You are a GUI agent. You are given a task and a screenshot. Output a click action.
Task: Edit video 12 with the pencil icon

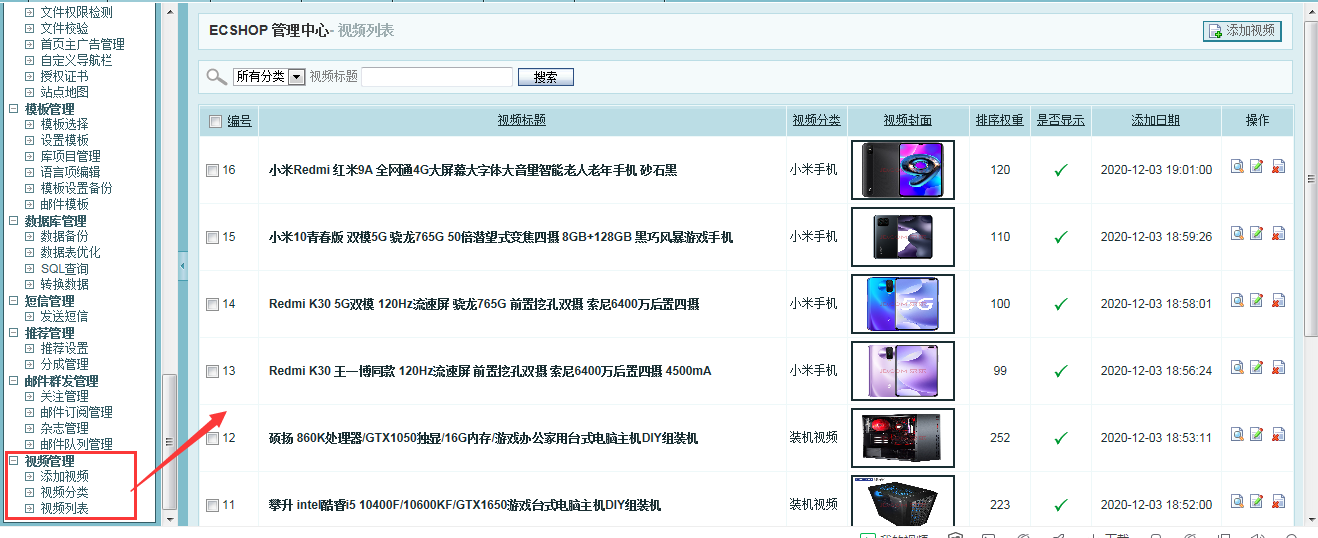(x=1257, y=435)
